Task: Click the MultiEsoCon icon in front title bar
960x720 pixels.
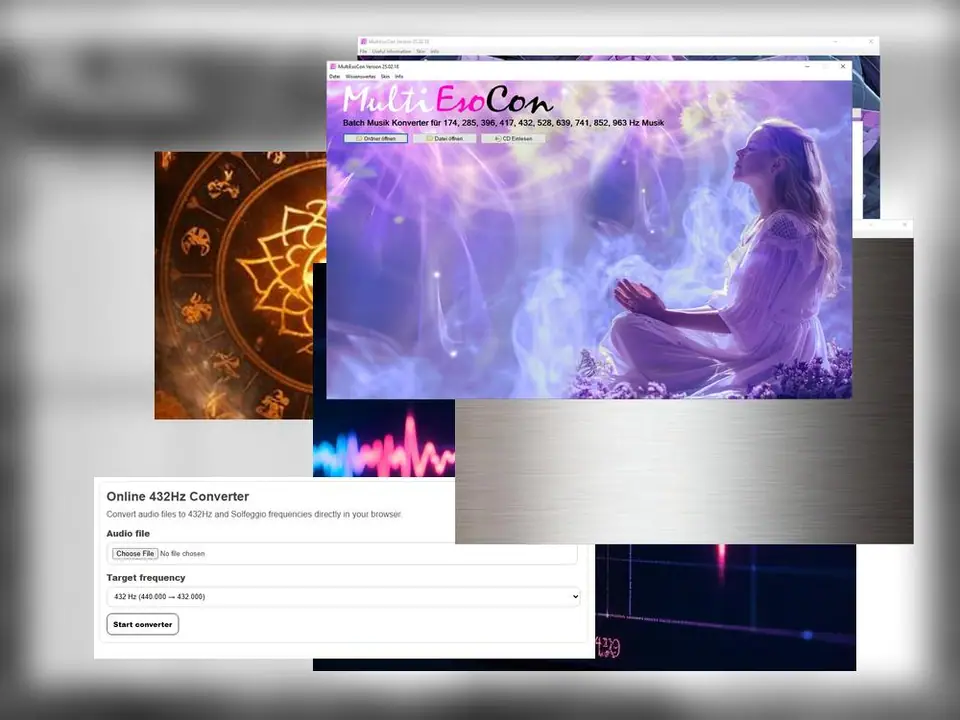Action: click(x=333, y=66)
